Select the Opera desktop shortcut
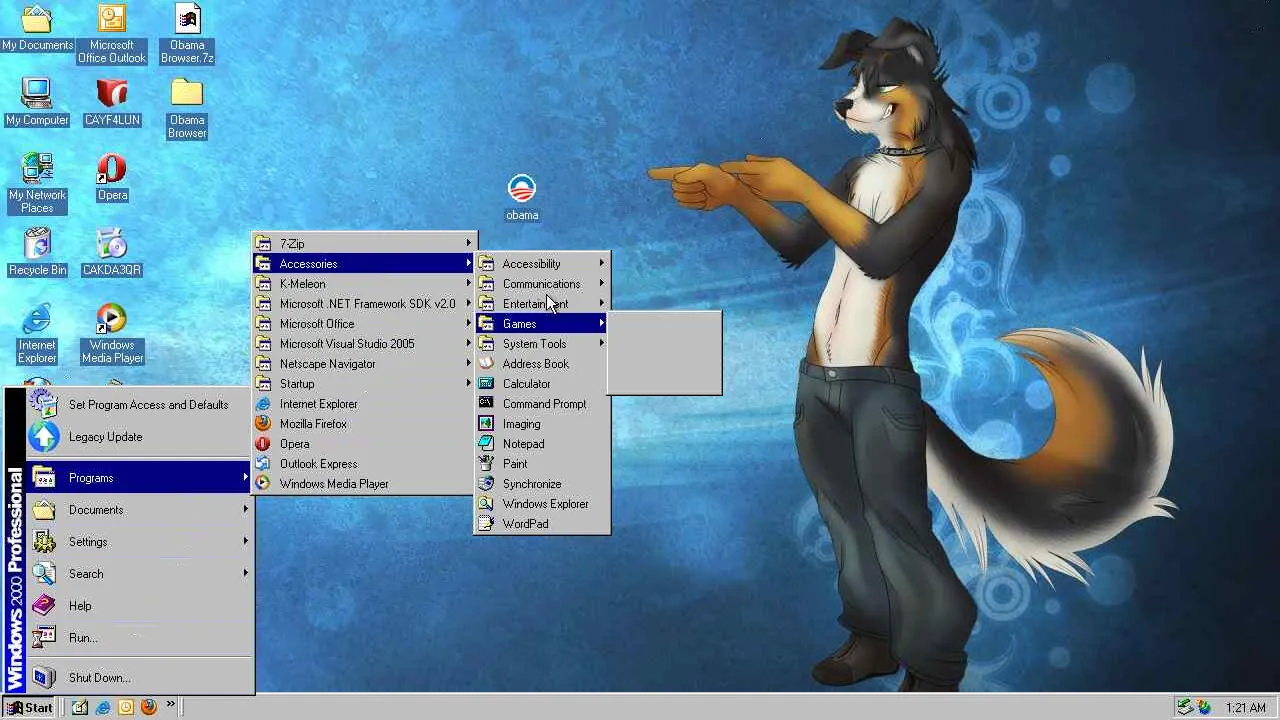 point(112,177)
